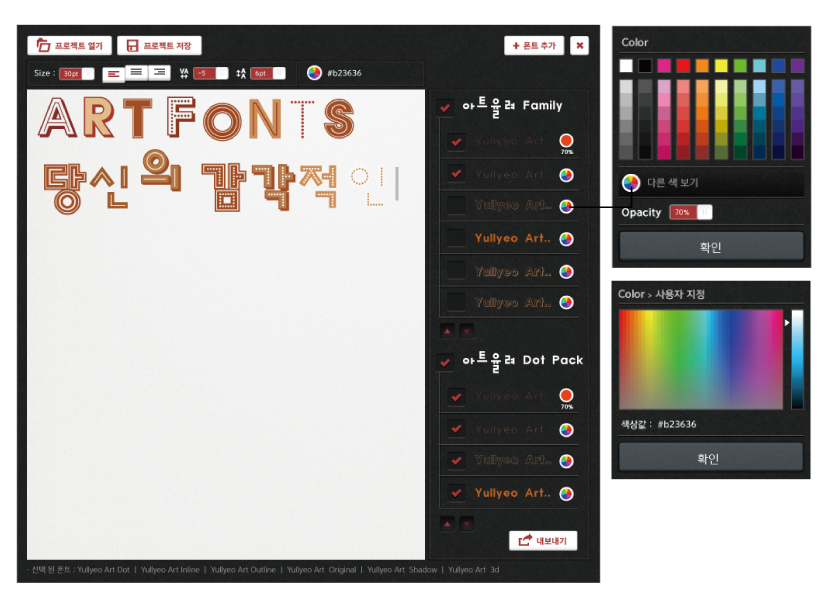This screenshot has height=596, width=818.
Task: Click the 프로젝트 열기 open project button
Action: 69,46
